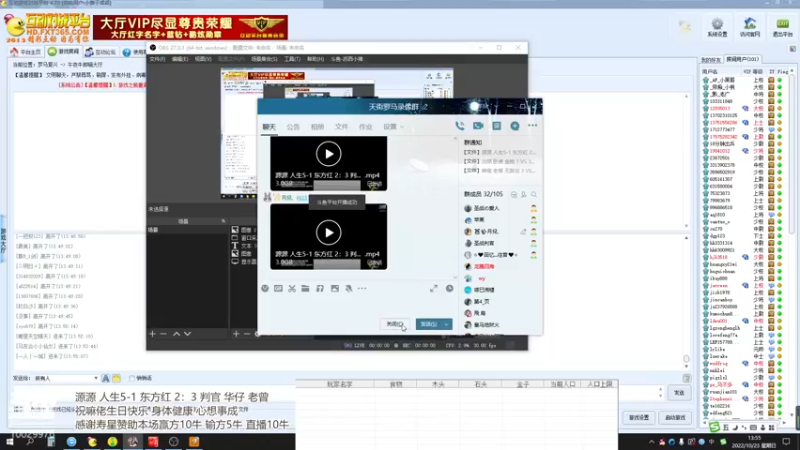Switch to the 文件 tab in chat window
Screen dimensions: 800x450
click(341, 127)
